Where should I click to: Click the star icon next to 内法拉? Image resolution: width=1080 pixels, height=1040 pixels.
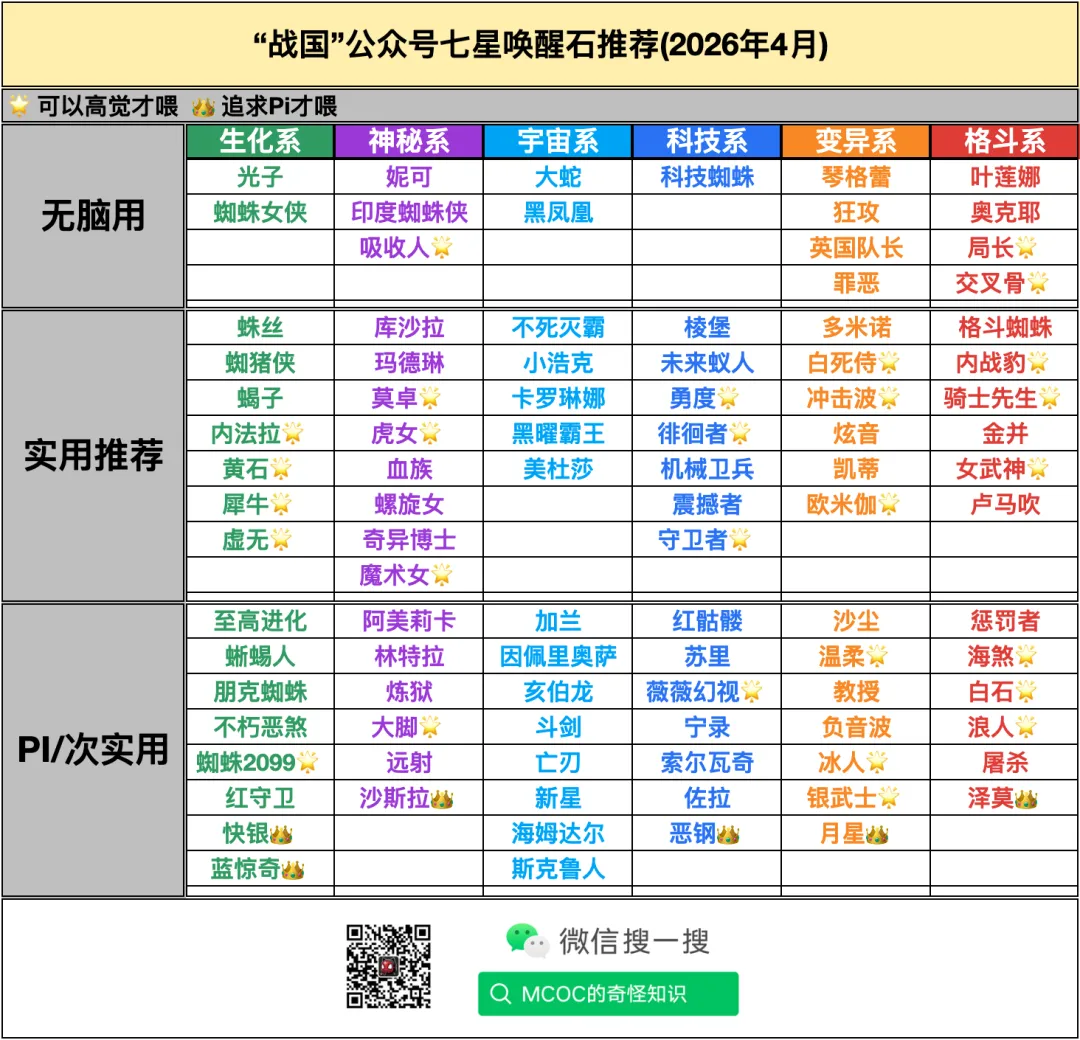tap(293, 433)
